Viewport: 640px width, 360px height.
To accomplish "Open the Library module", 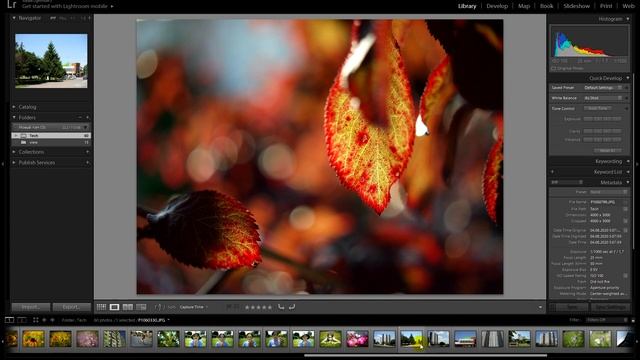I will coord(467,6).
